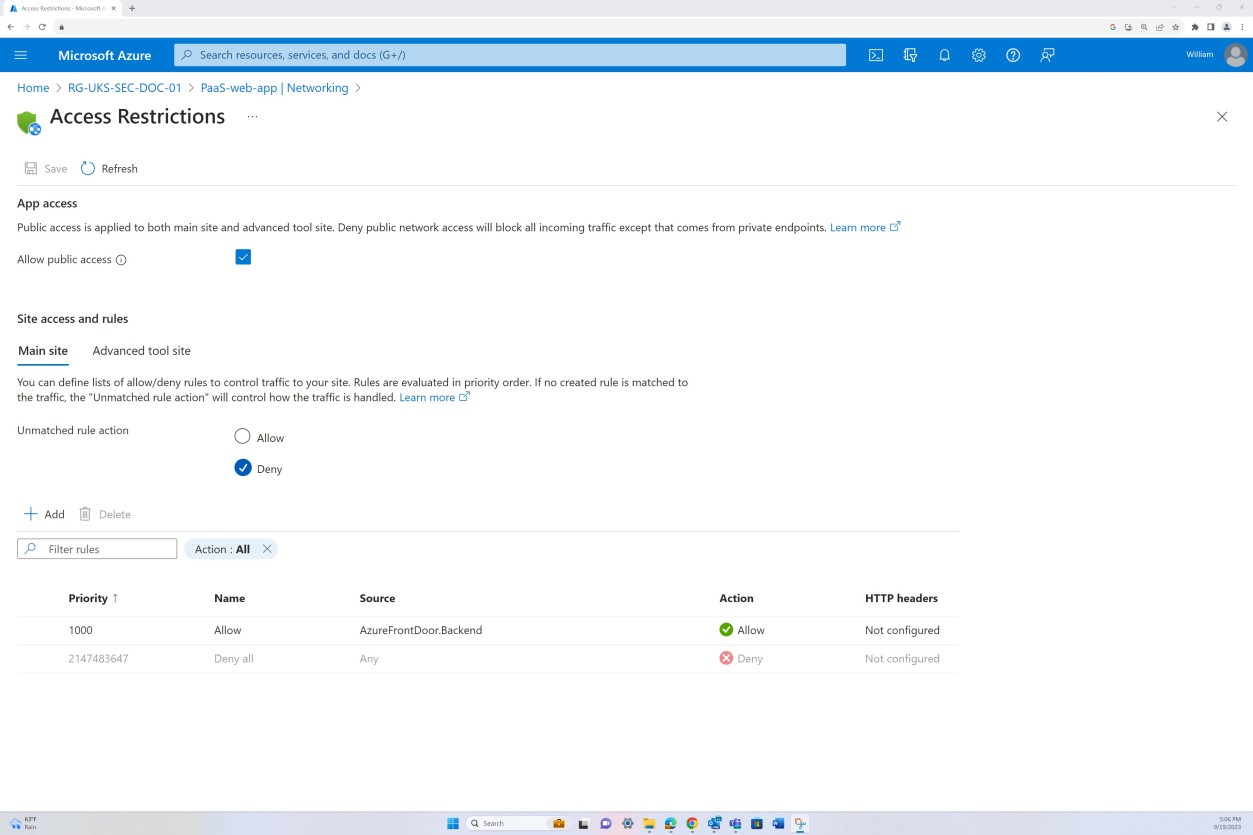Clear the Action filter pill

click(266, 549)
